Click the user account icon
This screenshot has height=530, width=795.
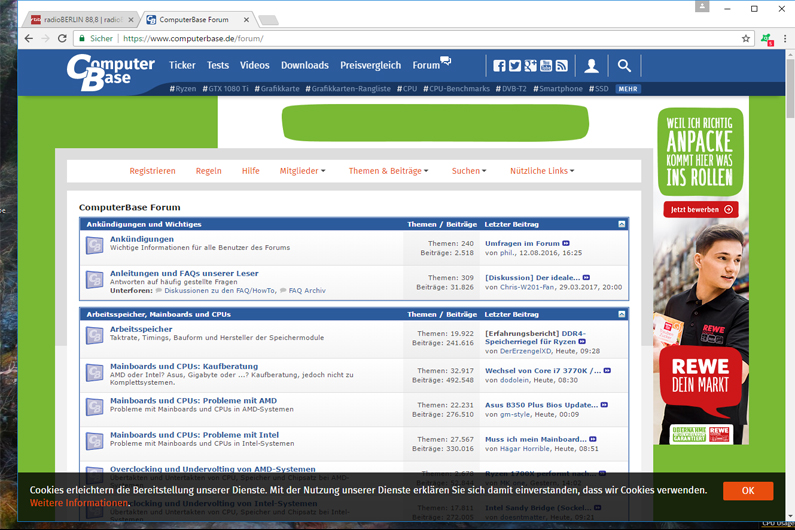coord(591,66)
